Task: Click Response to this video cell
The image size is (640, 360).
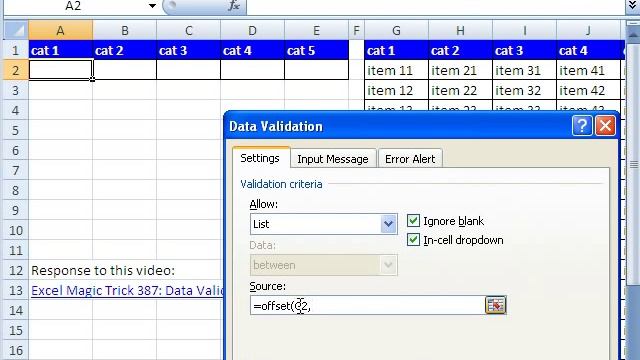Action: point(103,270)
